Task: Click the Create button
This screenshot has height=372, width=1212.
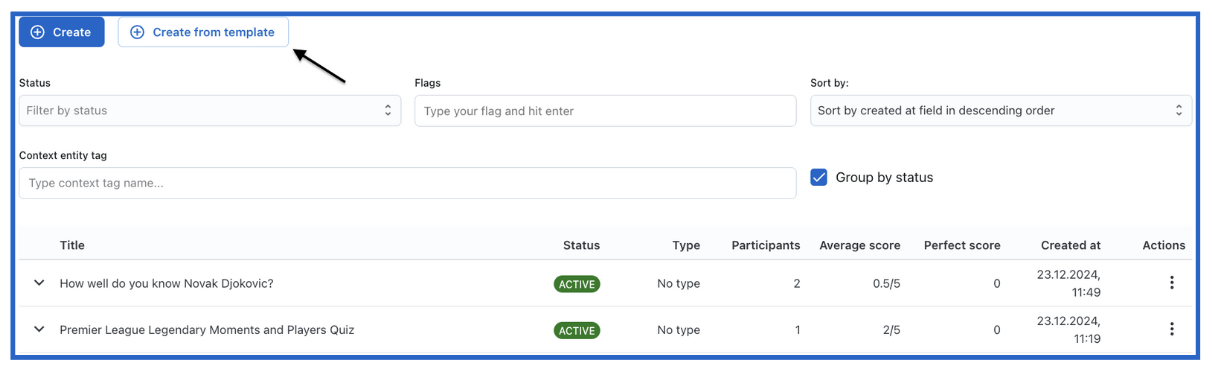Action: [x=62, y=32]
